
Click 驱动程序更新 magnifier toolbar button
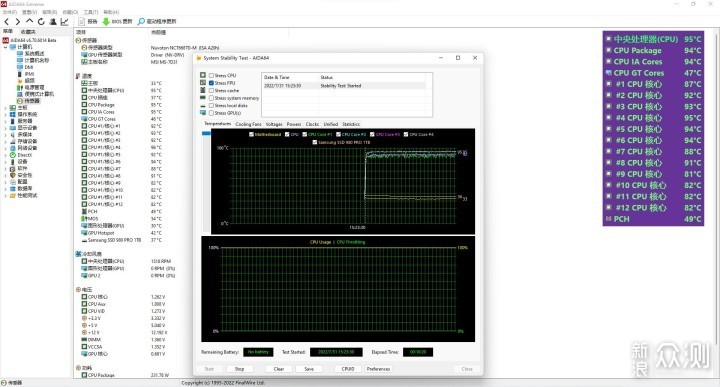coord(157,22)
